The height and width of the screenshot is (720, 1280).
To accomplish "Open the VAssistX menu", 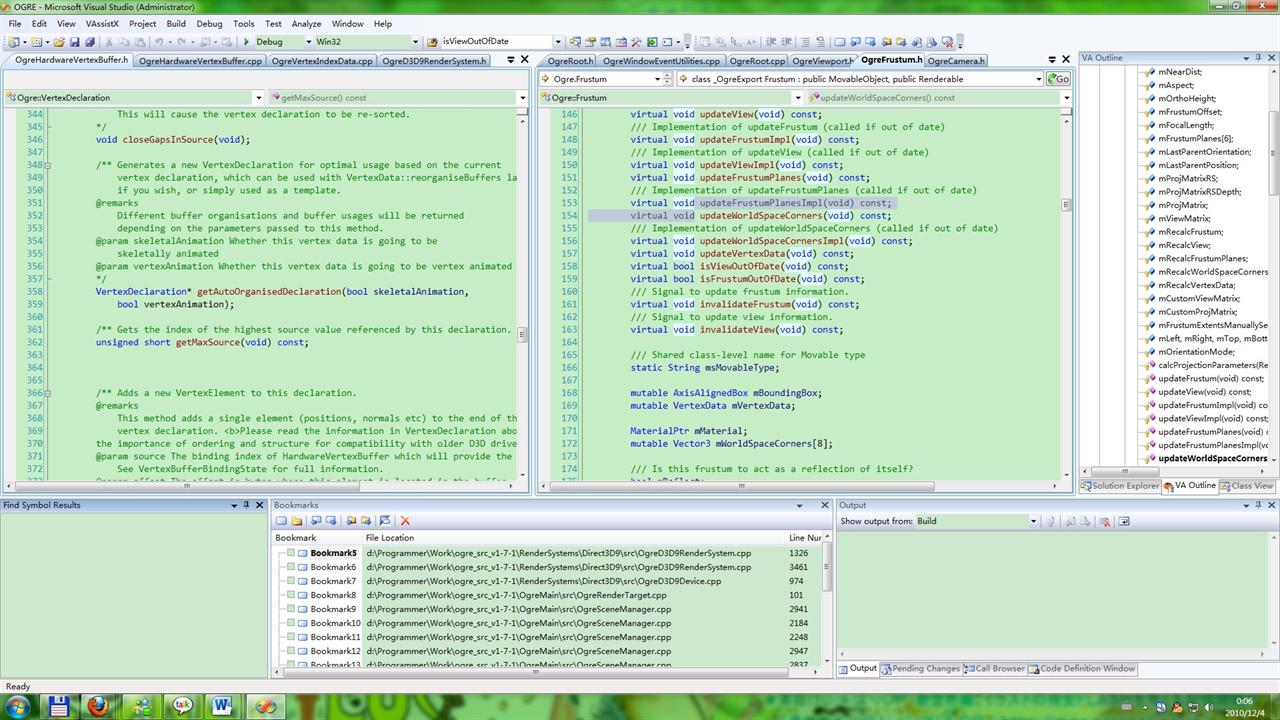I will (104, 23).
